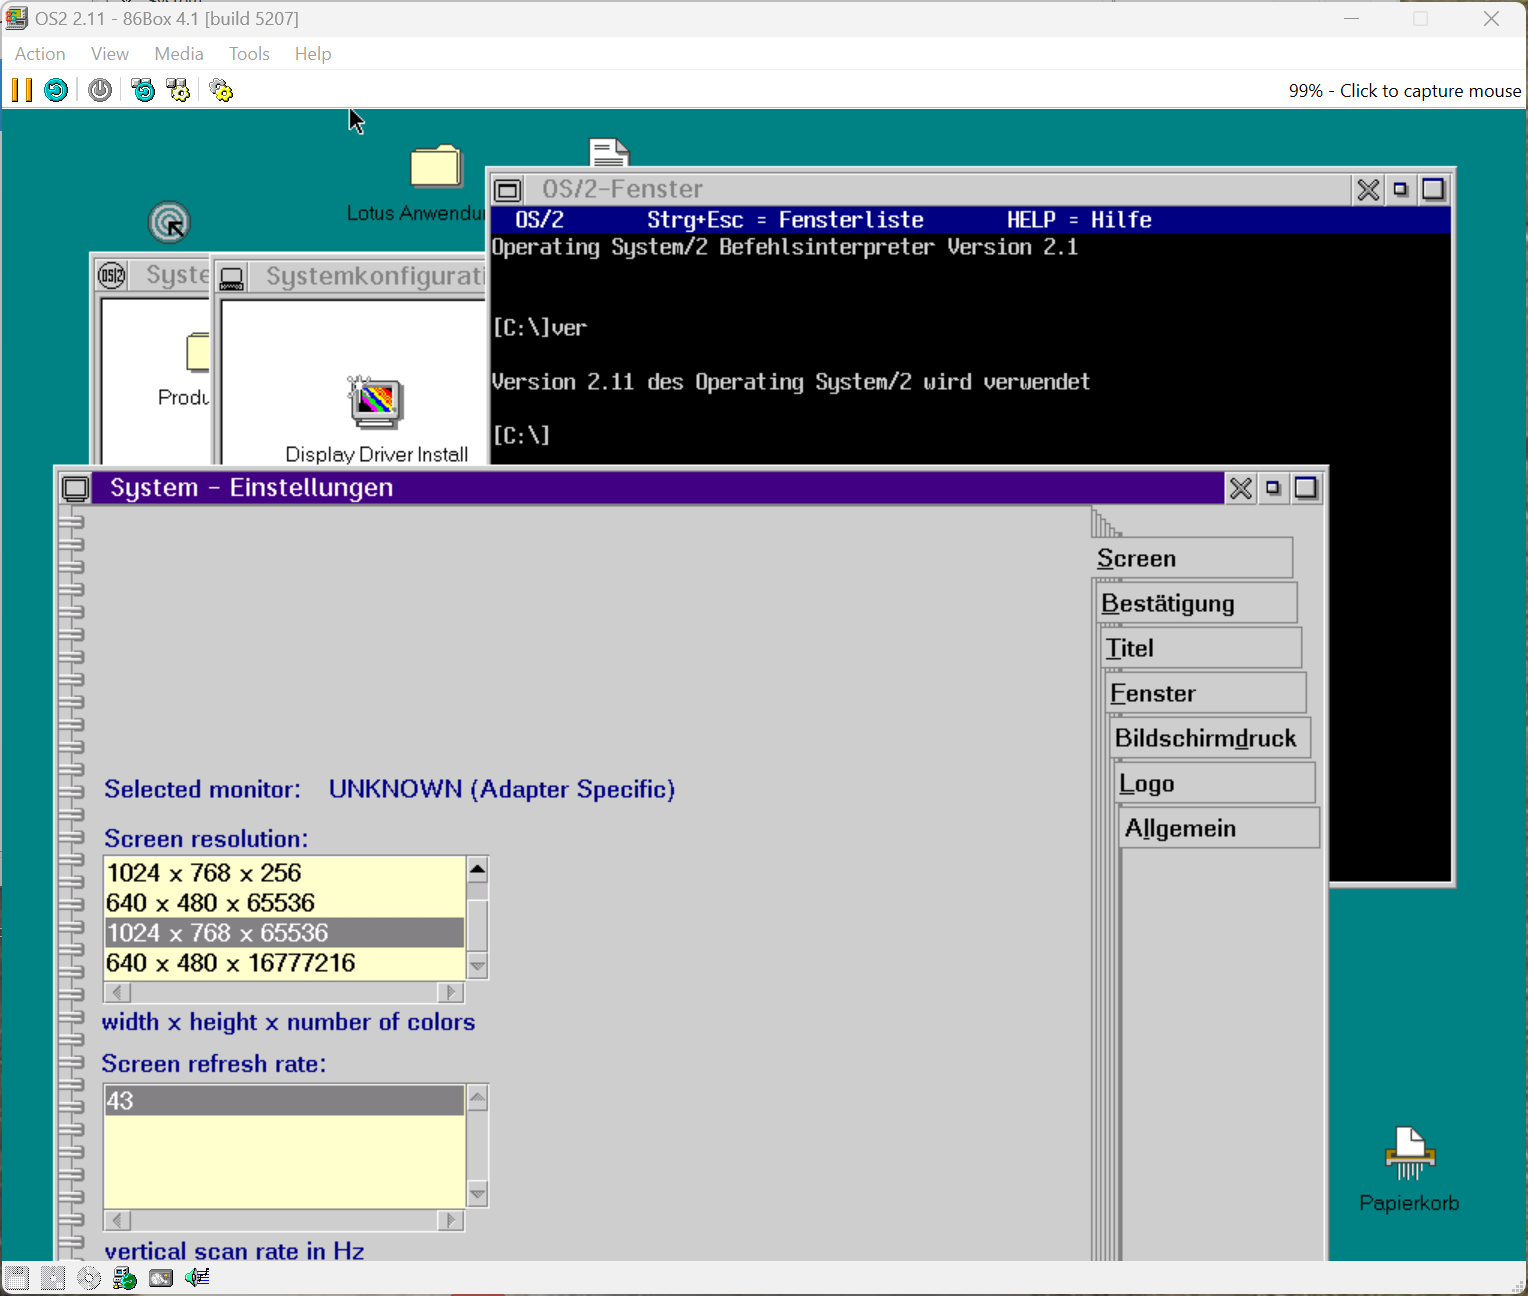This screenshot has height=1296, width=1528.
Task: Click the hard reset toolbar icon
Action: coord(57,90)
